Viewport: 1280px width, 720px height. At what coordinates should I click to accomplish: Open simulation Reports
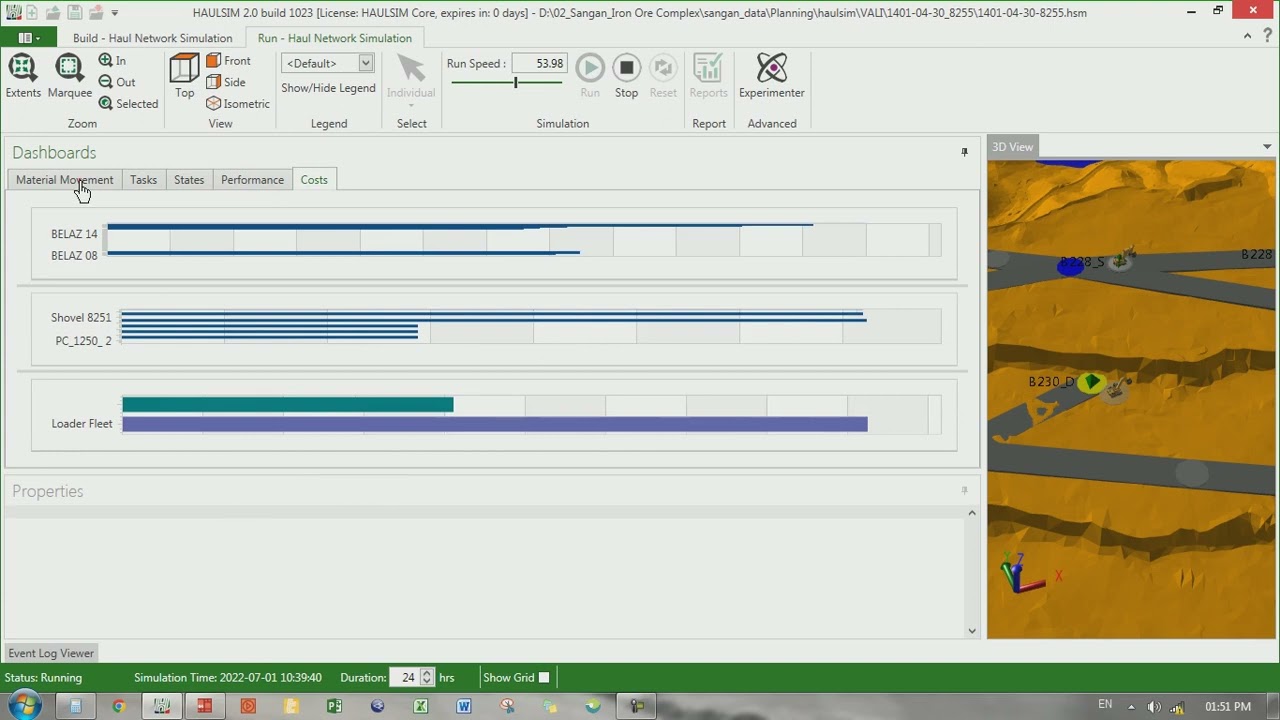tap(708, 77)
